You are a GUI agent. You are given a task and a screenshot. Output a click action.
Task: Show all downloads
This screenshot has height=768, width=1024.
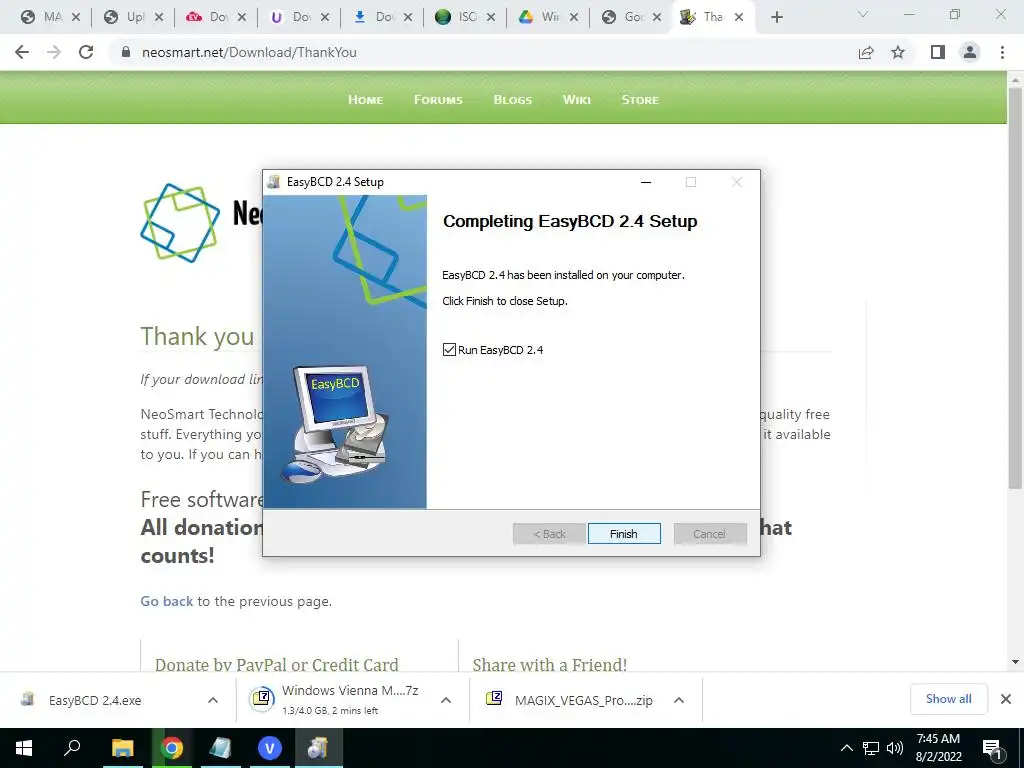tap(948, 699)
